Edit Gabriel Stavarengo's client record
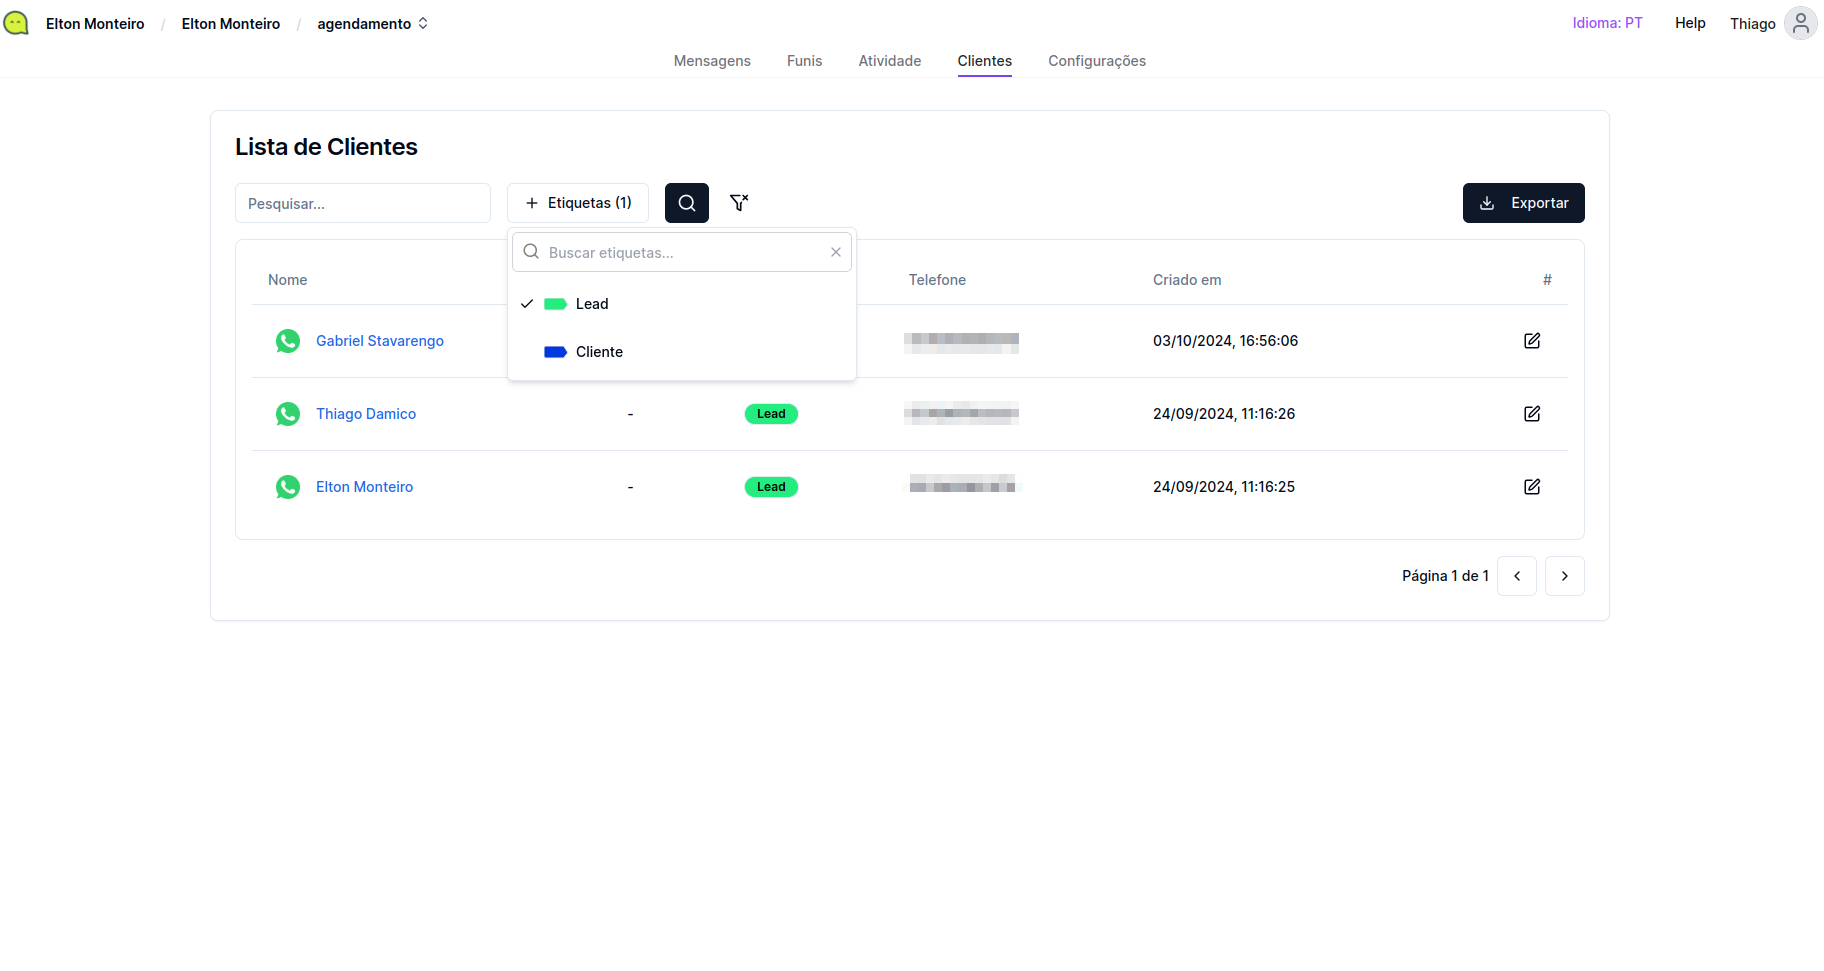1824x971 pixels. (1531, 341)
